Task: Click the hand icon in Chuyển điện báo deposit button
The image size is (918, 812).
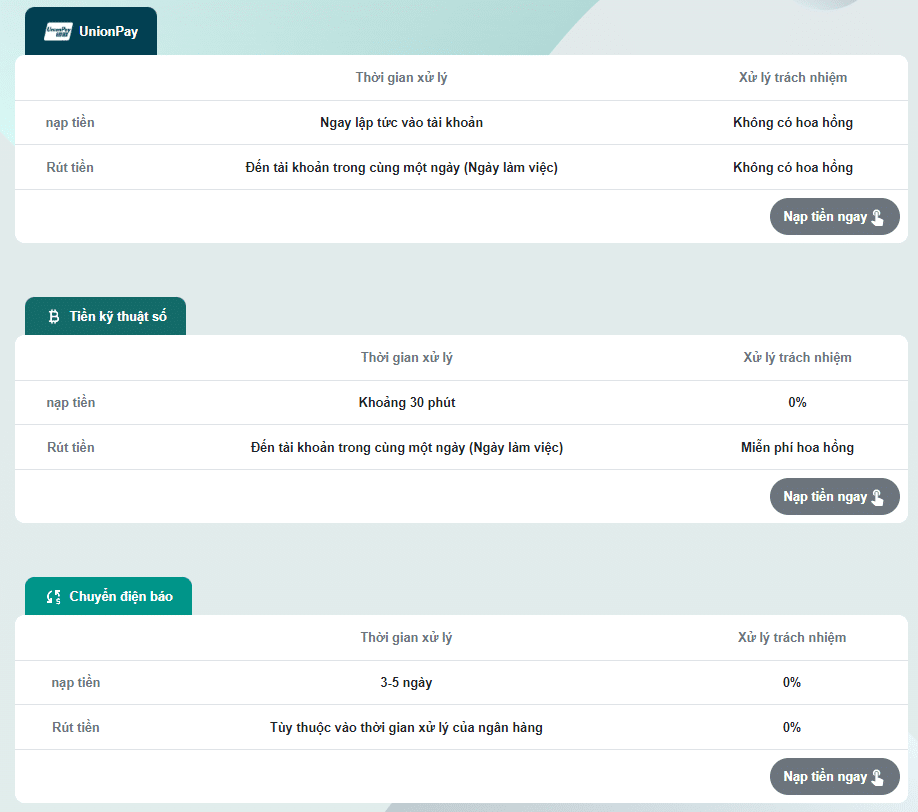Action: 878,777
